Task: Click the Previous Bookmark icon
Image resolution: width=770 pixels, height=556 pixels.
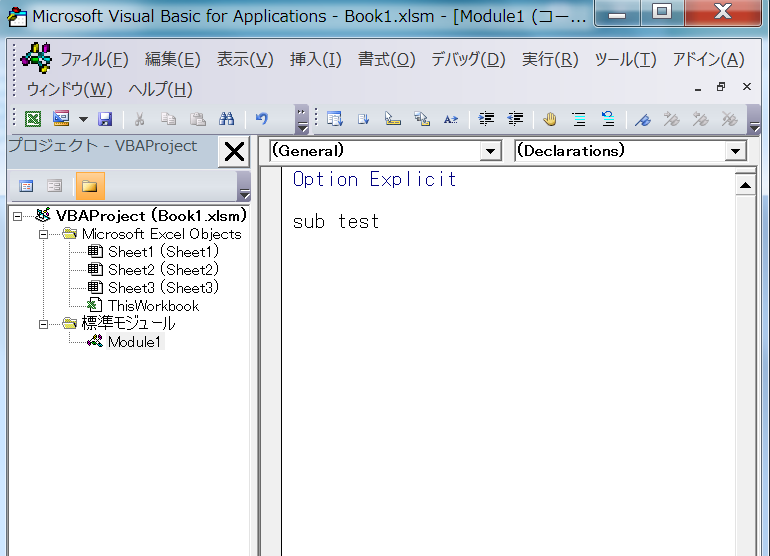Action: (700, 119)
